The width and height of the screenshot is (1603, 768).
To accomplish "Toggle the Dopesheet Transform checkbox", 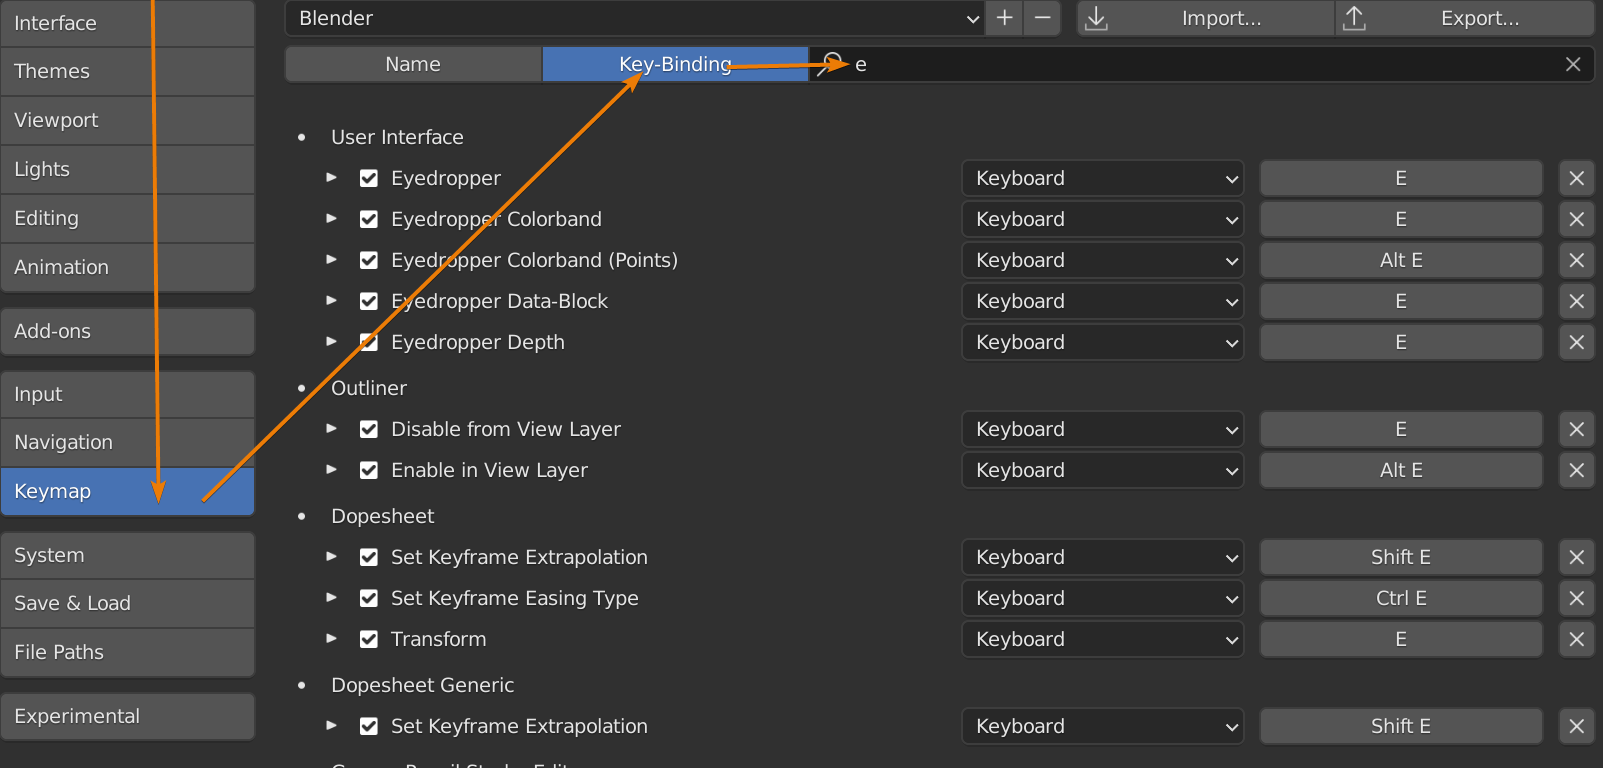I will tap(369, 639).
